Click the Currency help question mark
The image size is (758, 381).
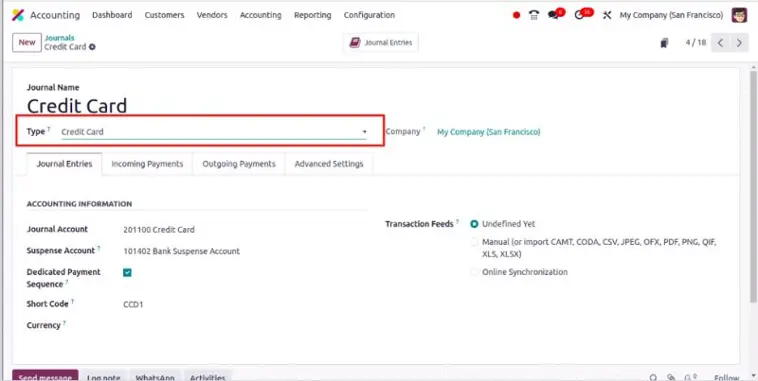64,323
